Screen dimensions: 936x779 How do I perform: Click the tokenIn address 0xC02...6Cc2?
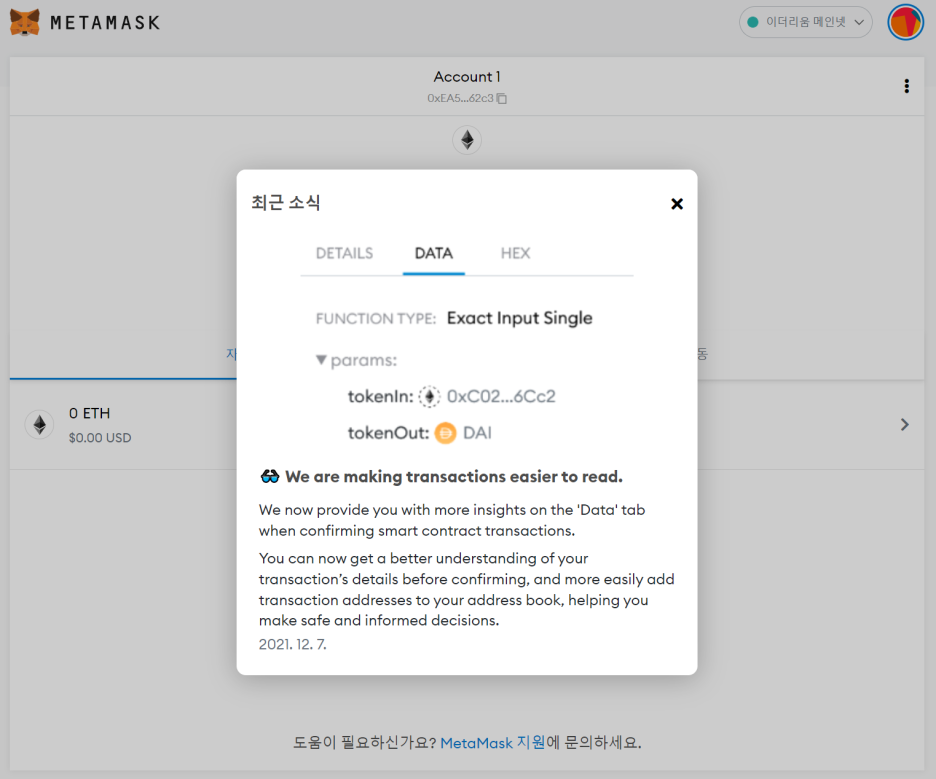point(501,396)
